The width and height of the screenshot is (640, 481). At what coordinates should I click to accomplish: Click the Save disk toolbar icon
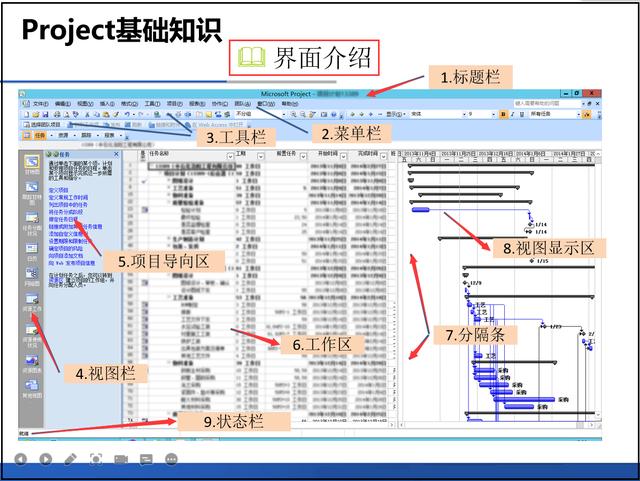tap(45, 115)
